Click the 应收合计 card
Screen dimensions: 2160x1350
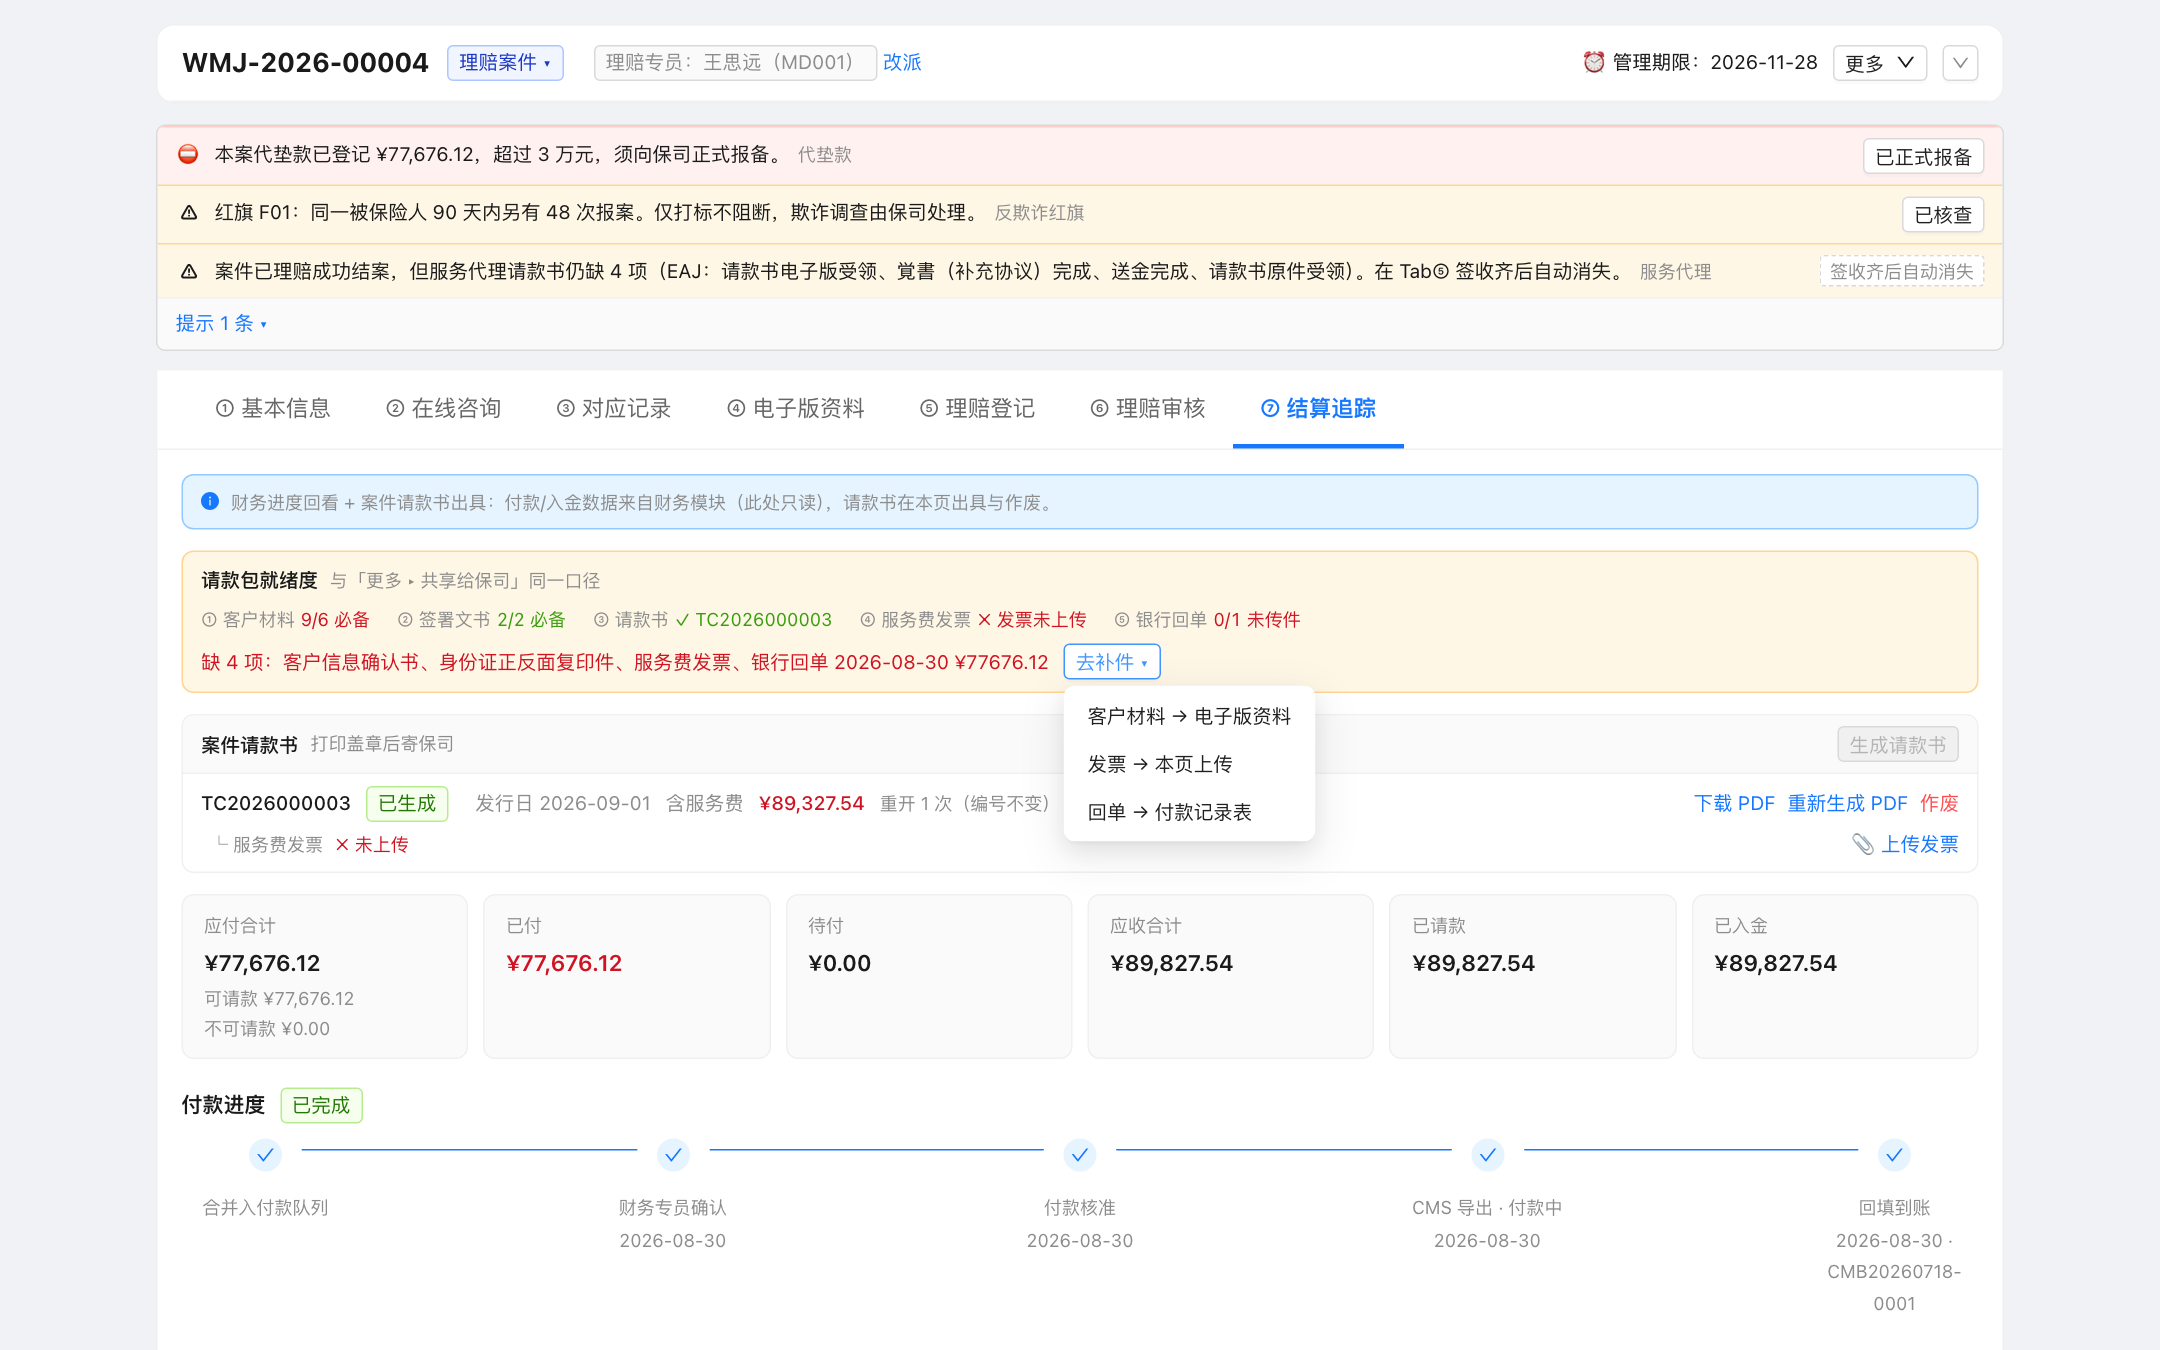(x=1231, y=976)
